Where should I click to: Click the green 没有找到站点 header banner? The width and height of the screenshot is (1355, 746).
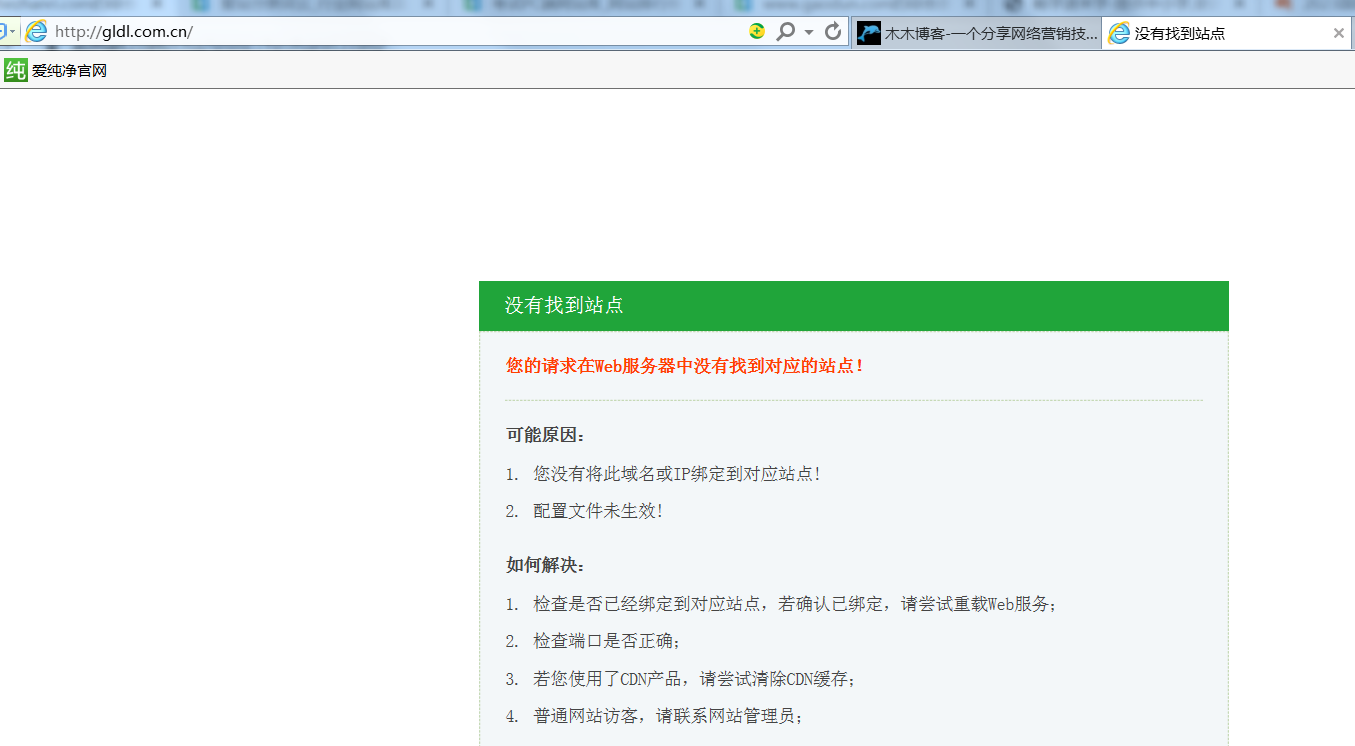pyautogui.click(x=853, y=305)
